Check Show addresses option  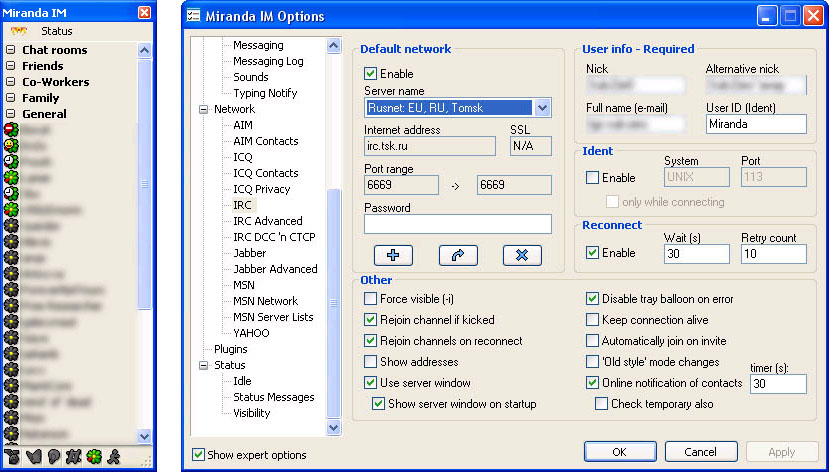tap(370, 362)
